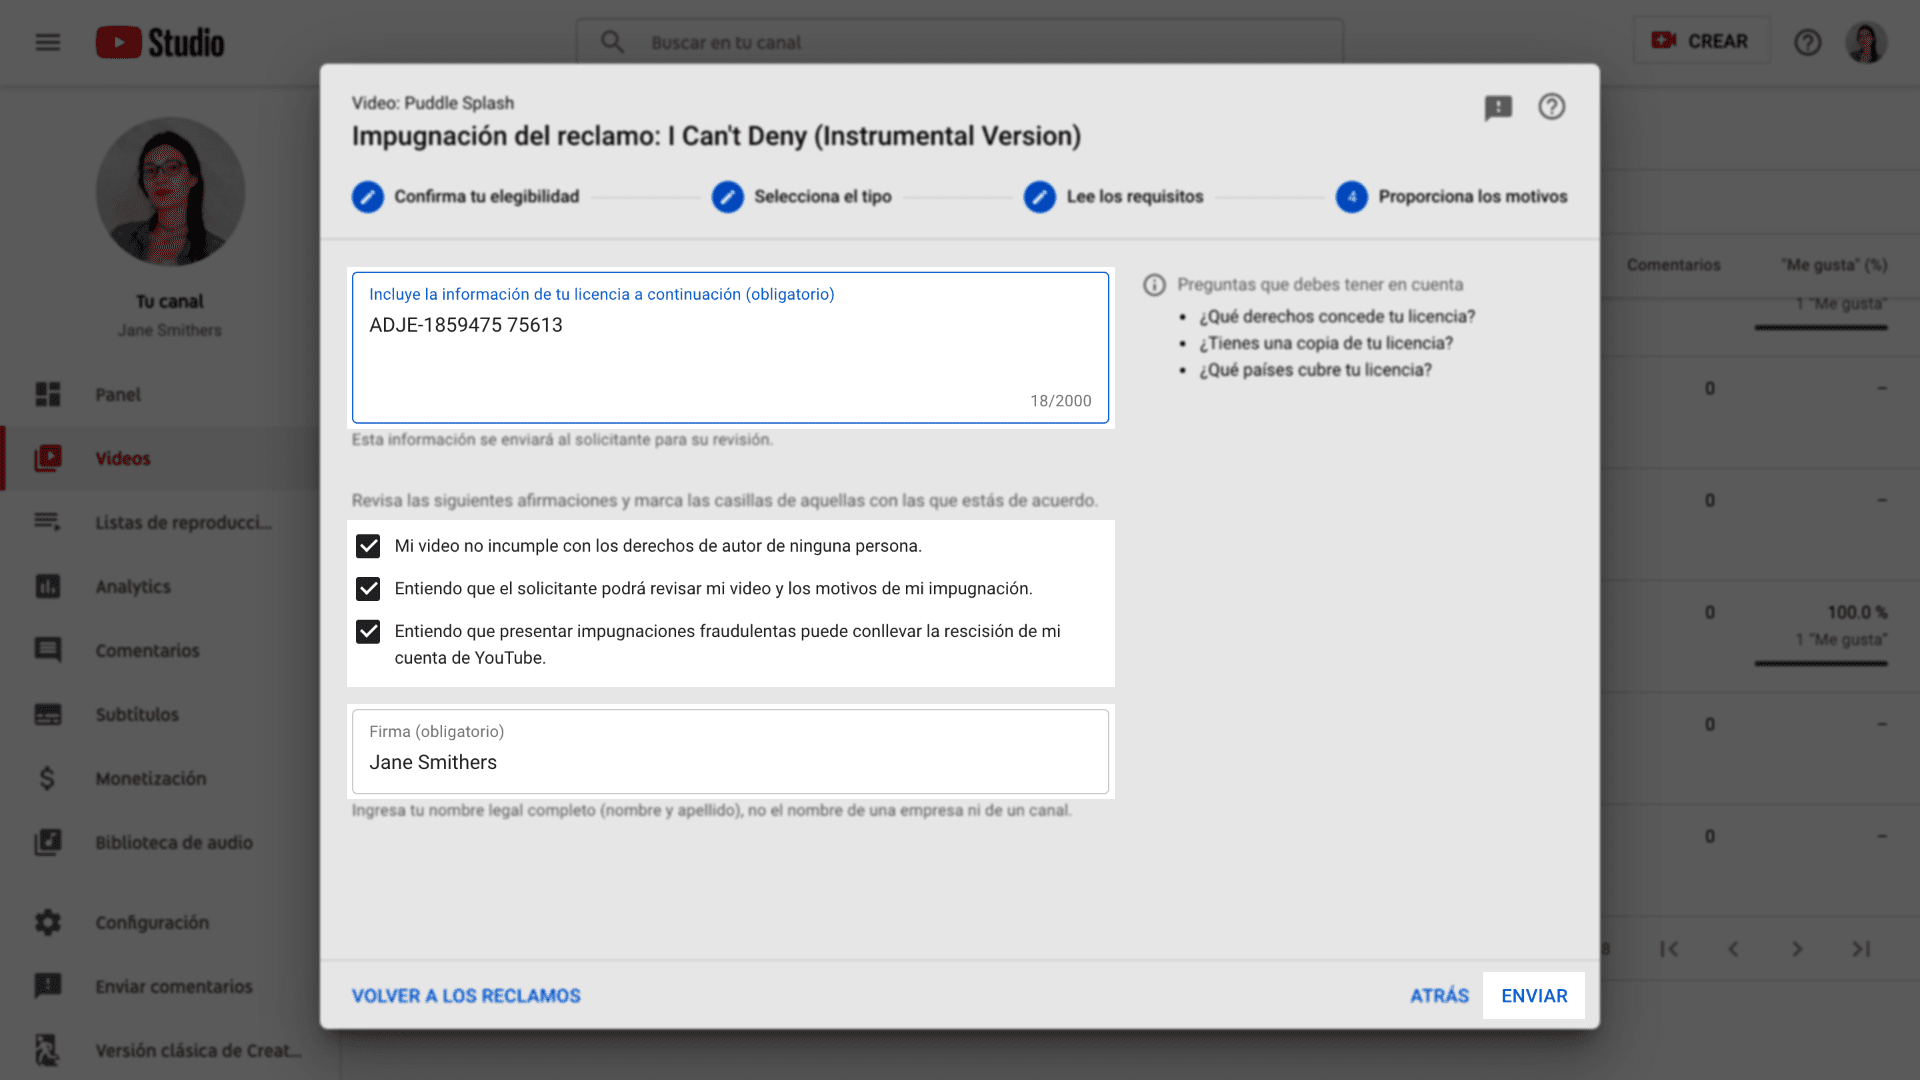Open Biblioteca de audio in the sidebar
This screenshot has width=1920, height=1080.
tap(173, 842)
